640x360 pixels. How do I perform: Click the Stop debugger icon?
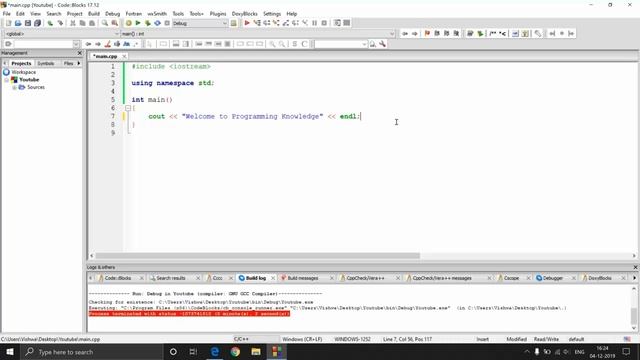[x=324, y=23]
